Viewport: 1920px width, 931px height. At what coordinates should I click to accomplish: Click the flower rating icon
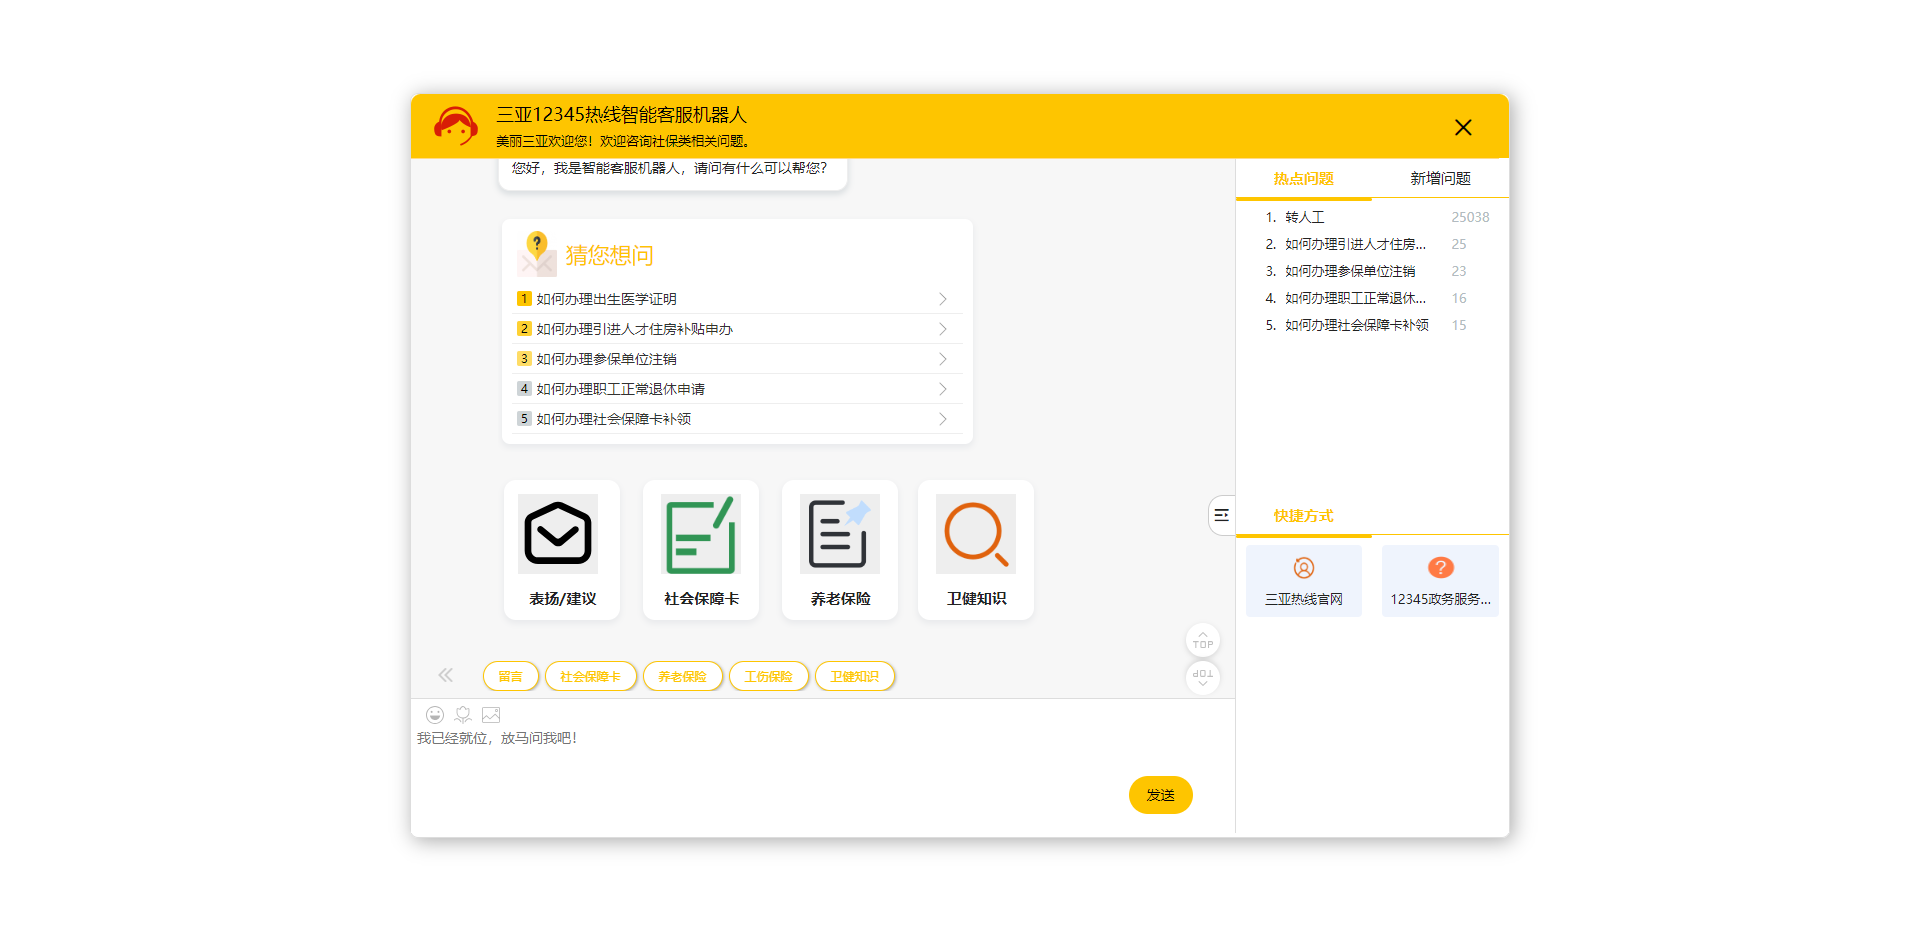[463, 715]
